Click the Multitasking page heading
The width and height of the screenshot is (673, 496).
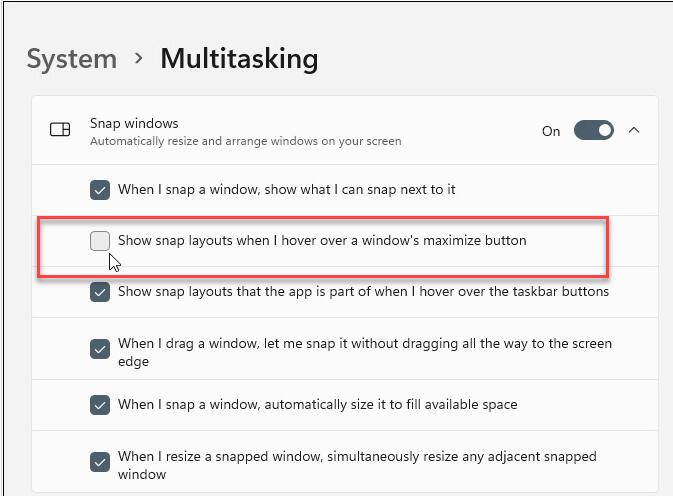point(239,59)
